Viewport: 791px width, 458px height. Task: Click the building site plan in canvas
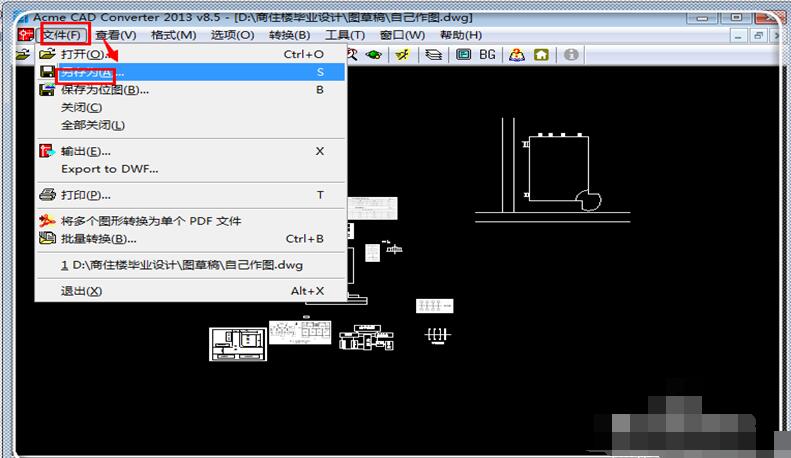tap(552, 170)
